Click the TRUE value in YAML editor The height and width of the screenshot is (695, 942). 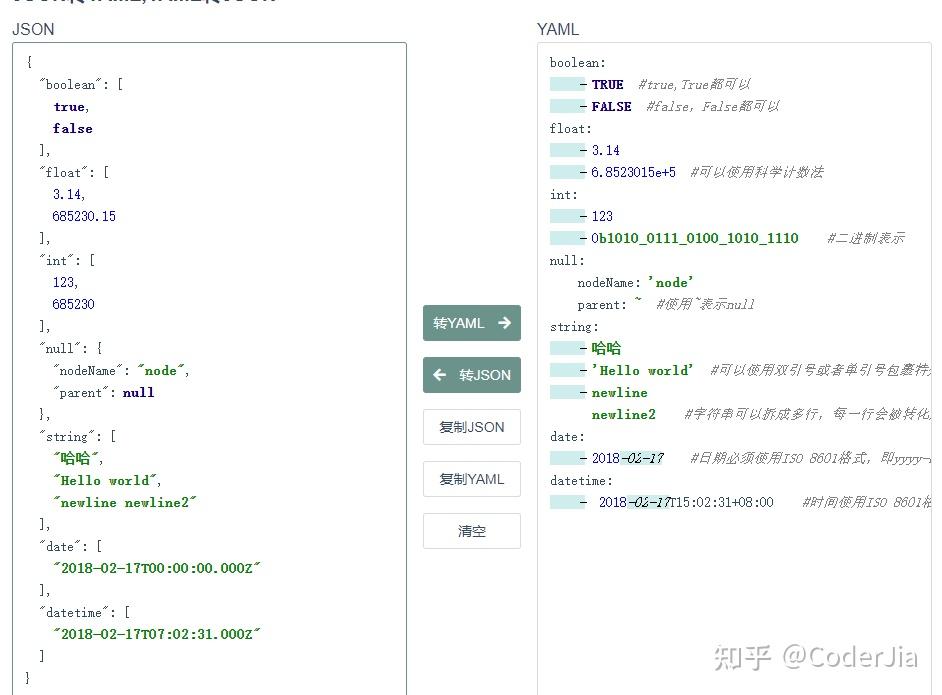607,85
